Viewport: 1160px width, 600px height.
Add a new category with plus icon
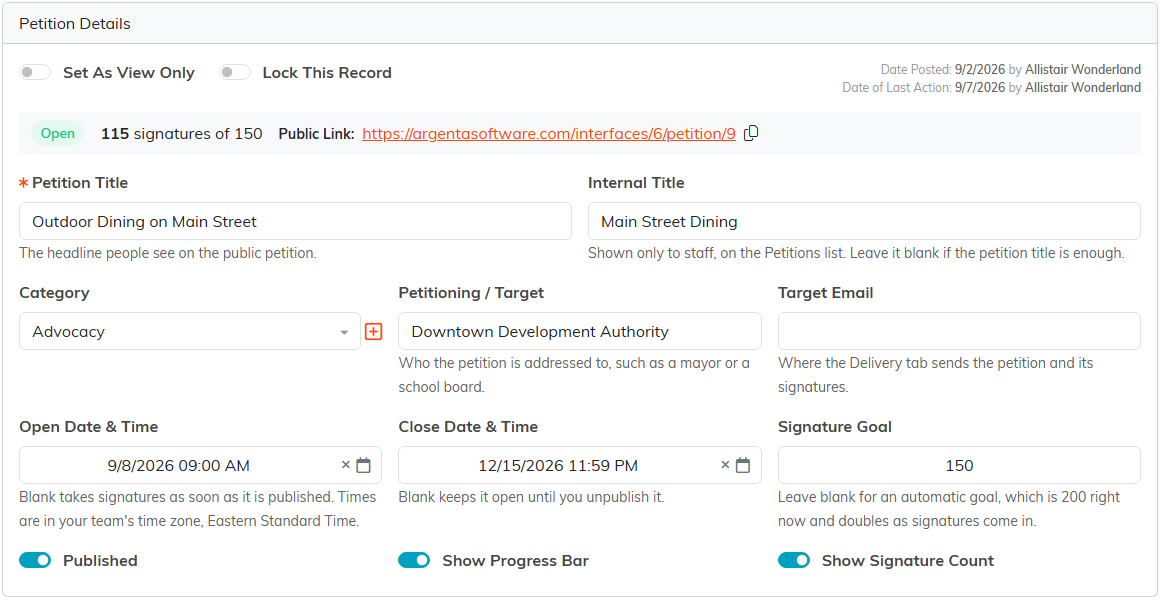pyautogui.click(x=374, y=331)
